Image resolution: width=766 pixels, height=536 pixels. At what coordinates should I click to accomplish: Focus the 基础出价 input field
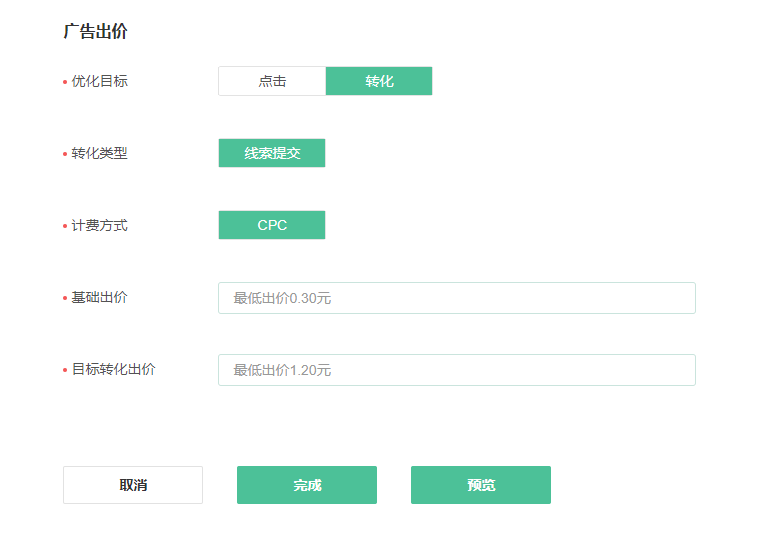[456, 298]
